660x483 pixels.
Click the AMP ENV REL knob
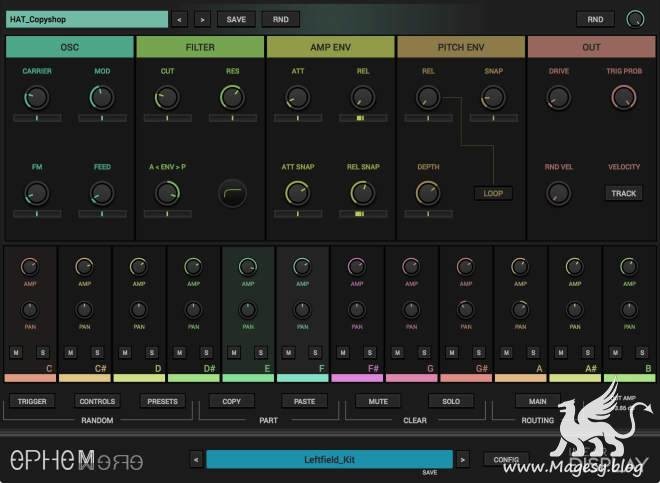point(363,97)
